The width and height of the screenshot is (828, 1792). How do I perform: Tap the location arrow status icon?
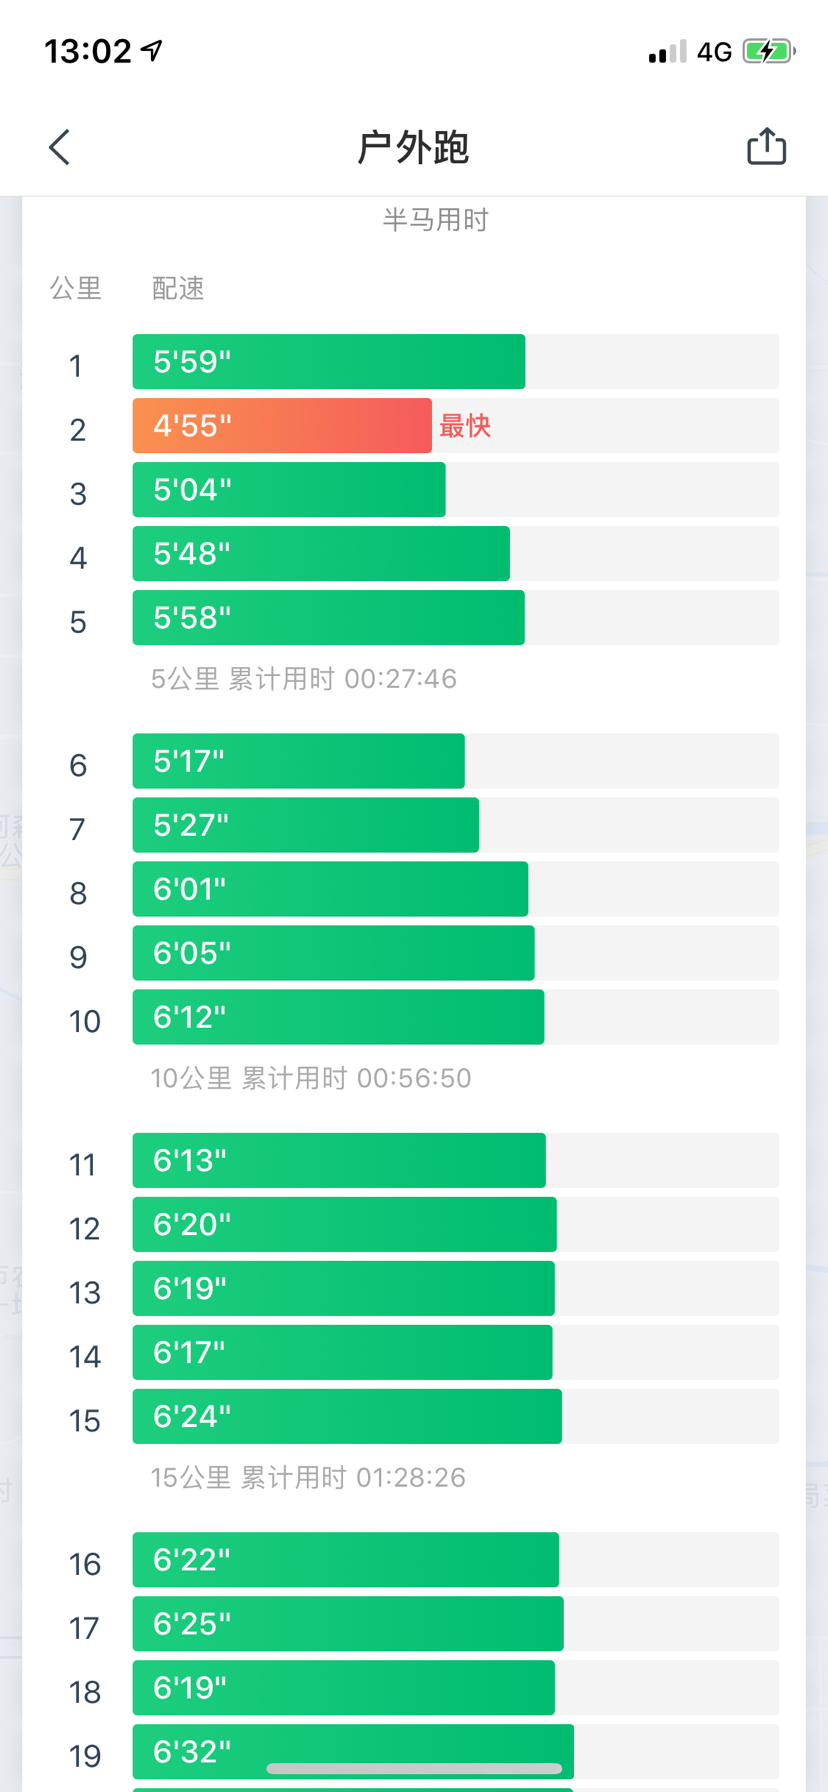click(x=152, y=50)
